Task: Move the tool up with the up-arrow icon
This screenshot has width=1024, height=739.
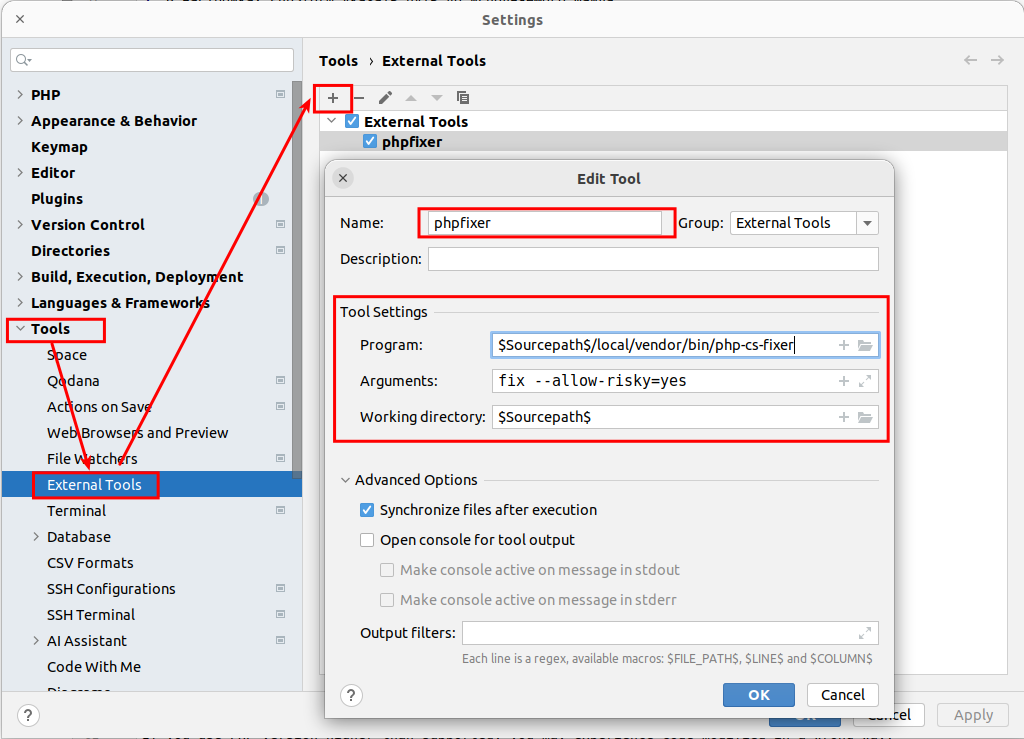Action: [x=411, y=98]
